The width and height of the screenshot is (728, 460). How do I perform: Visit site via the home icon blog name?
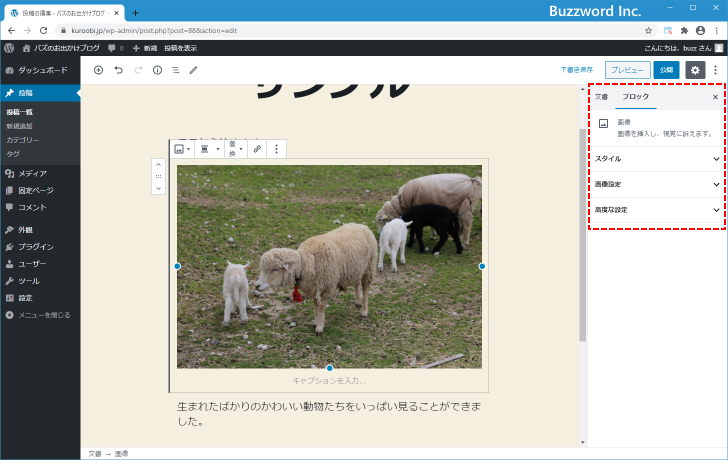click(x=61, y=48)
